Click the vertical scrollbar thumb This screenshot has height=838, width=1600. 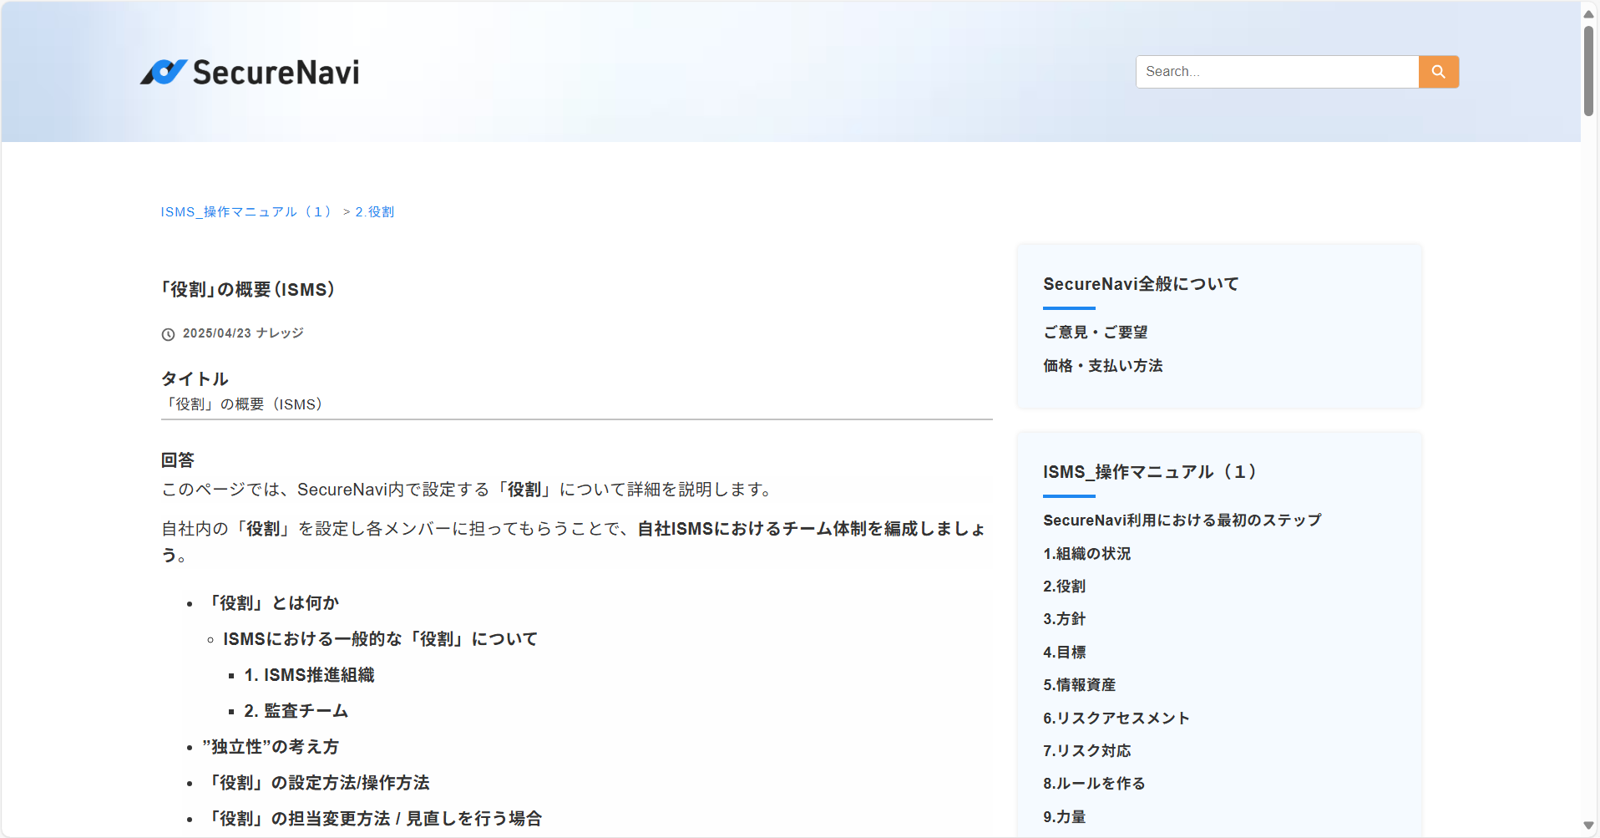[x=1589, y=71]
